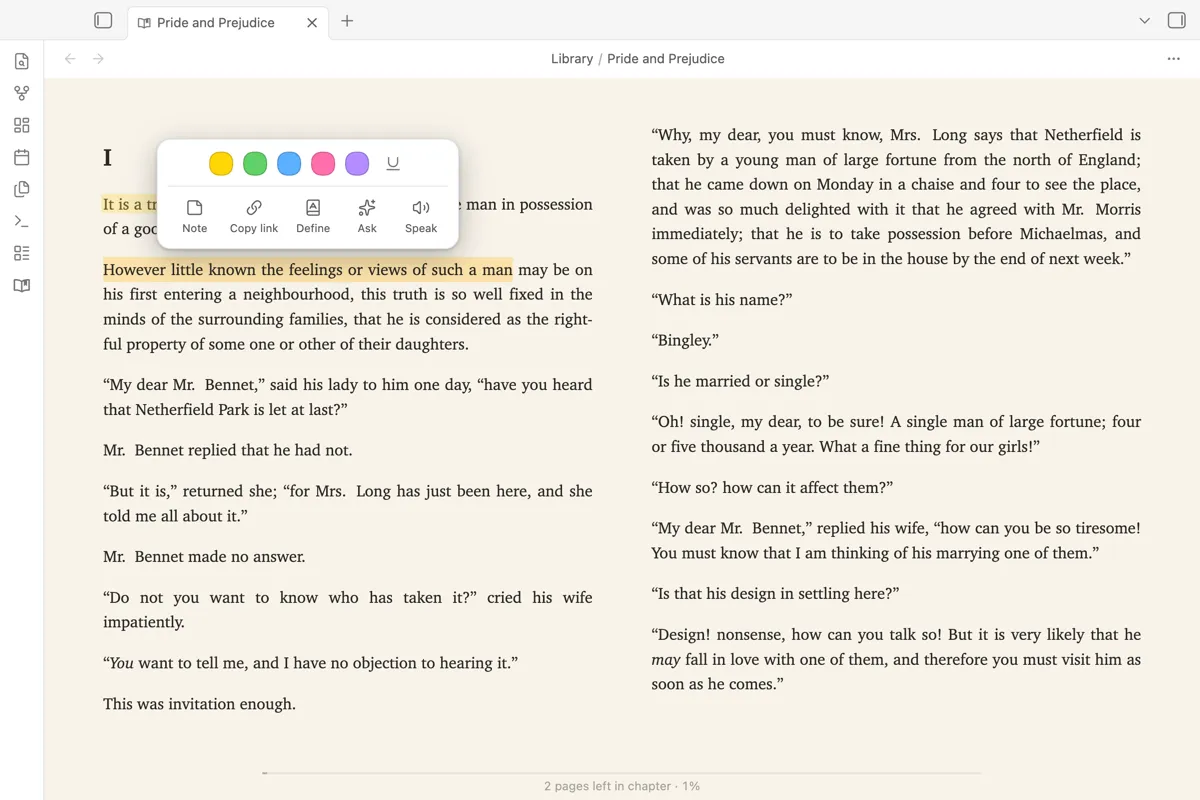Click the word "Bingley." on right page
Viewport: 1200px width, 800px height.
click(685, 340)
